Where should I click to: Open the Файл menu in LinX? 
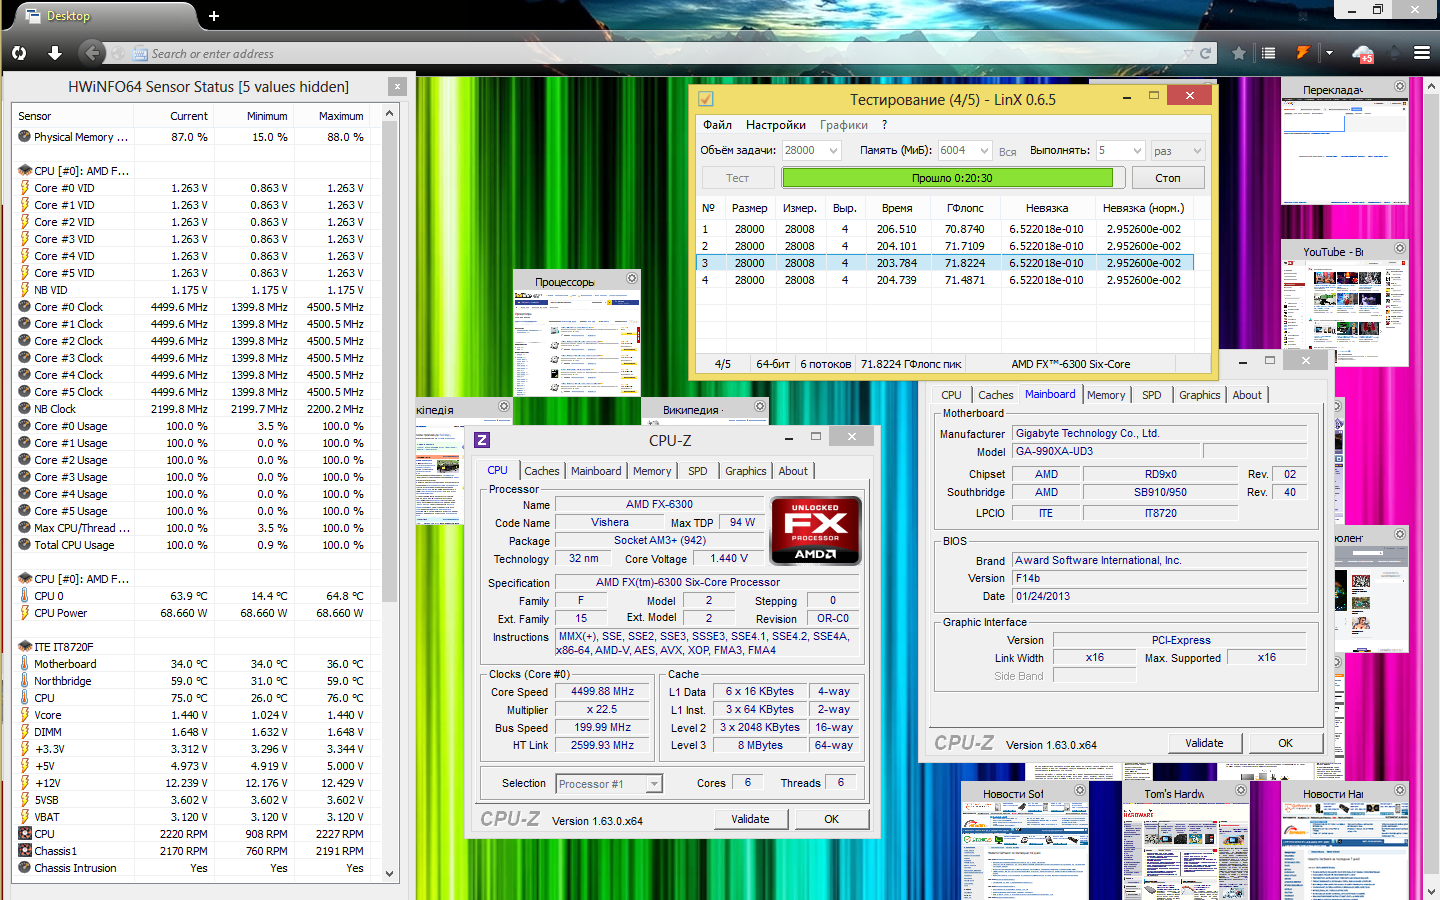coord(717,125)
